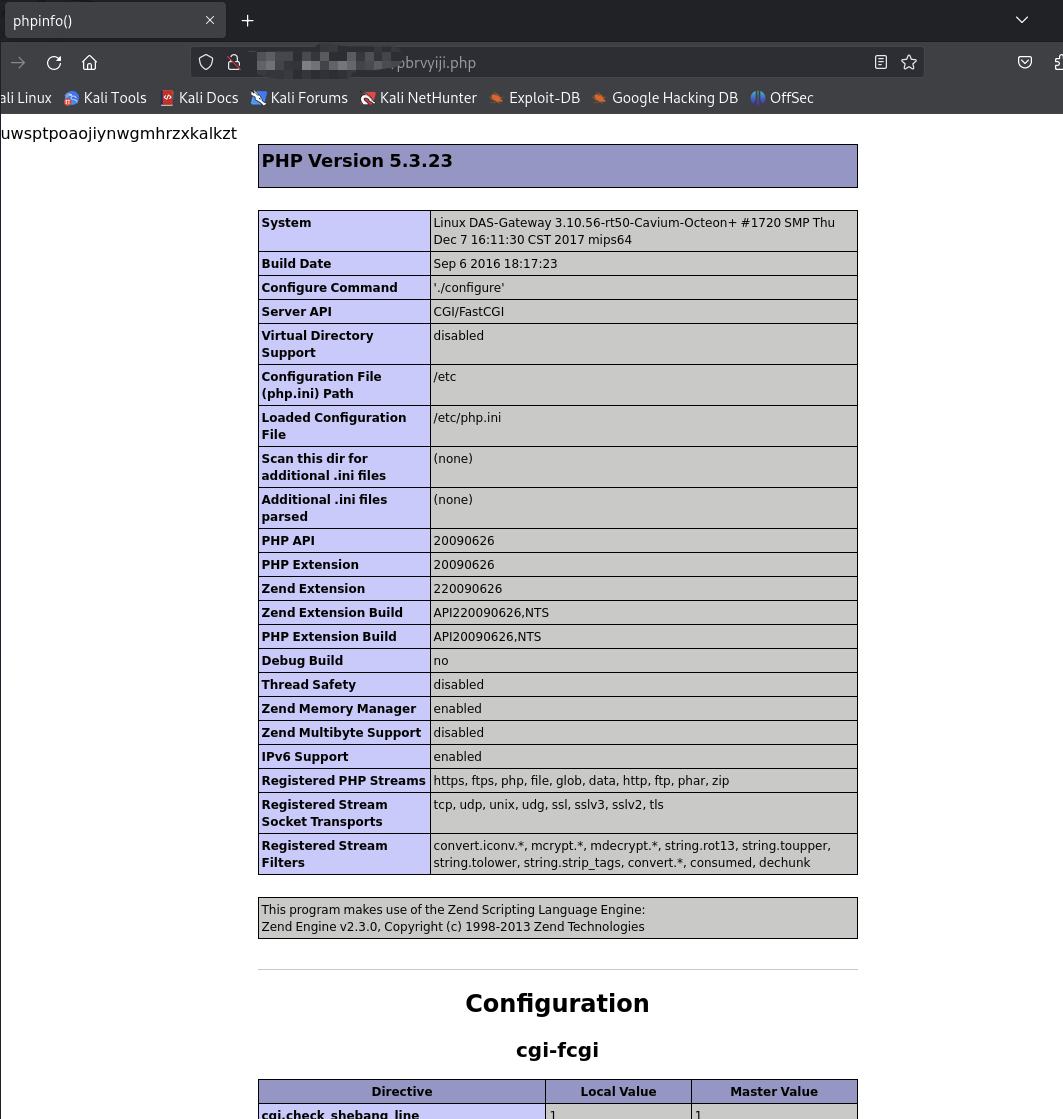This screenshot has height=1119, width=1063.
Task: Click the Zend Multibyte Support label
Action: (x=344, y=733)
